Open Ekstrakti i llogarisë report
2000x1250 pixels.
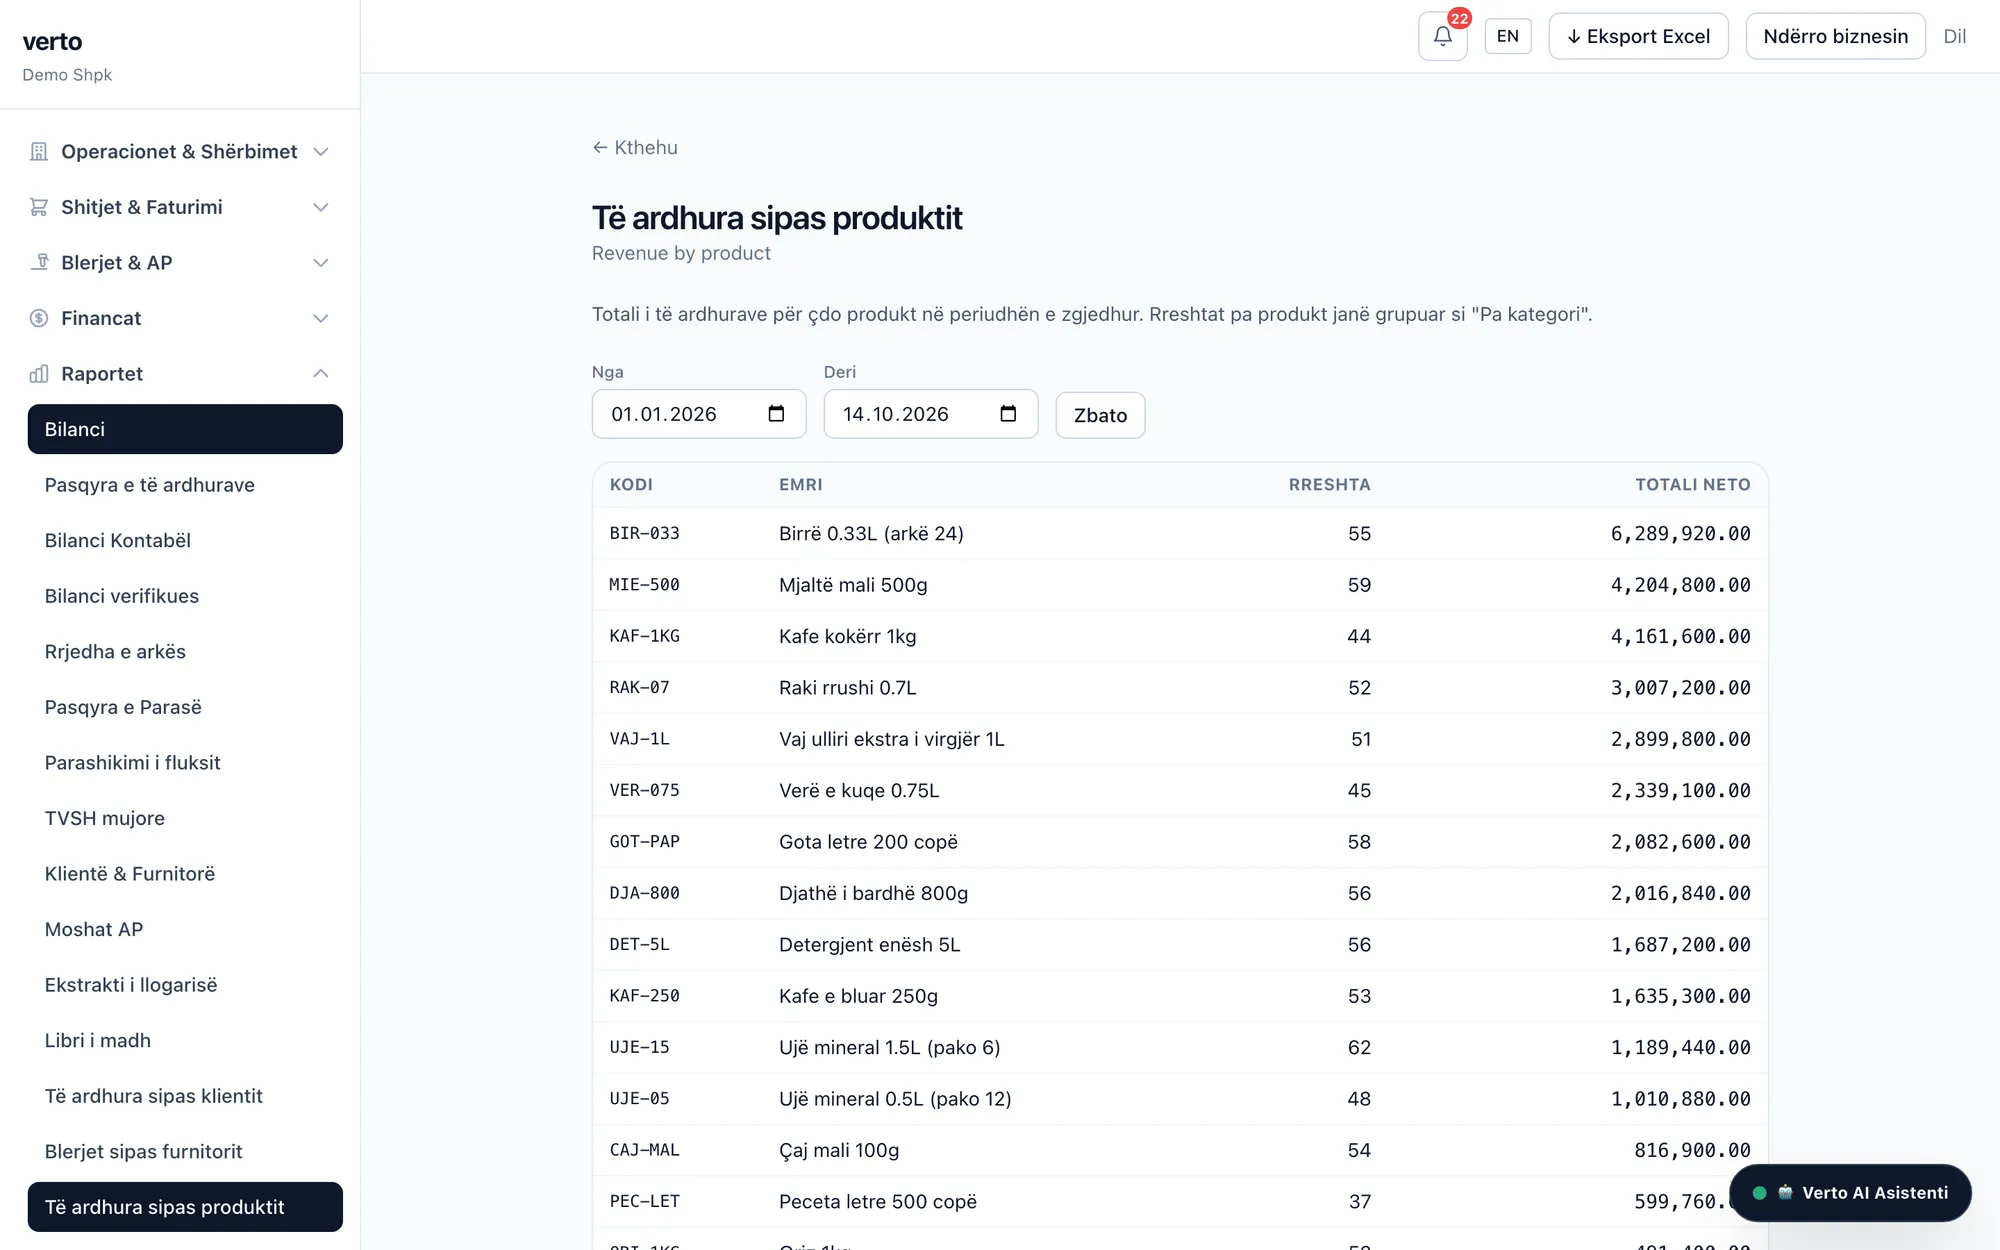pos(185,985)
